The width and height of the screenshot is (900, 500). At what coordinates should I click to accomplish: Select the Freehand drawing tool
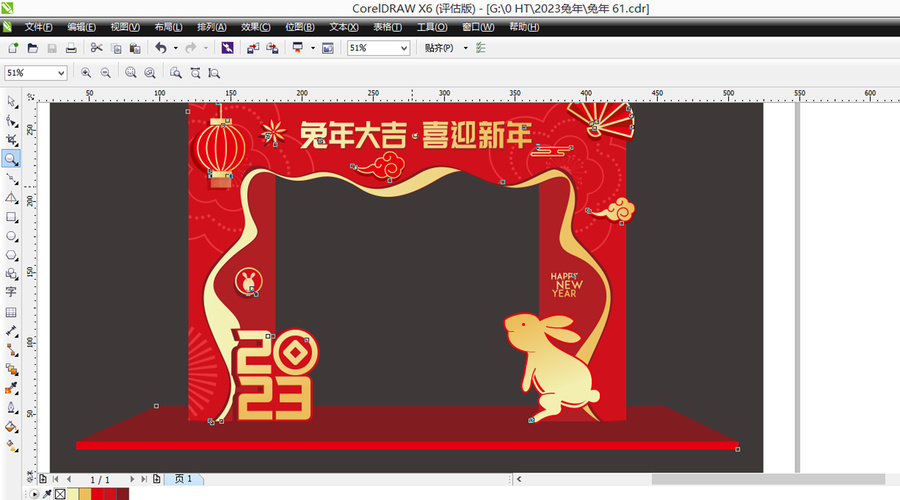coord(11,179)
